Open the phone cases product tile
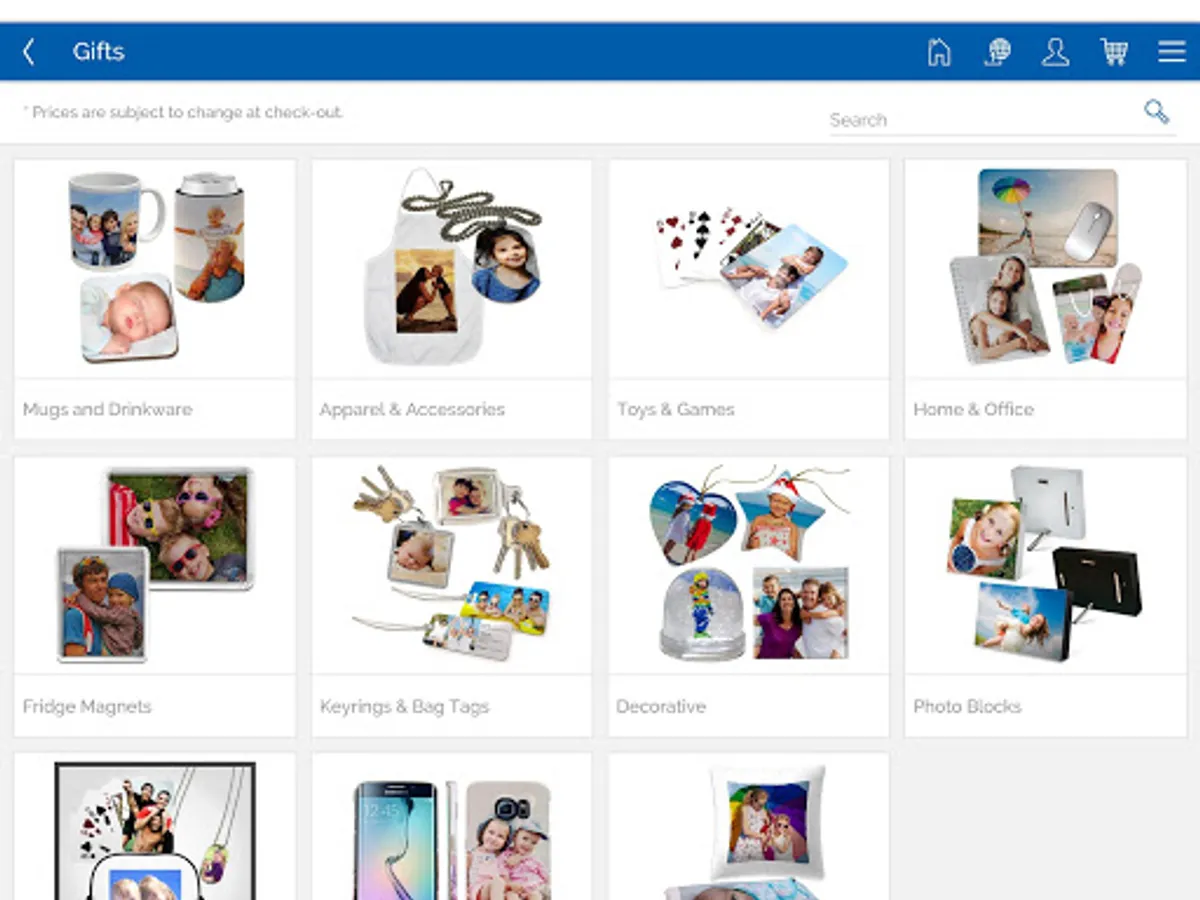This screenshot has width=1200, height=900. pos(452,827)
